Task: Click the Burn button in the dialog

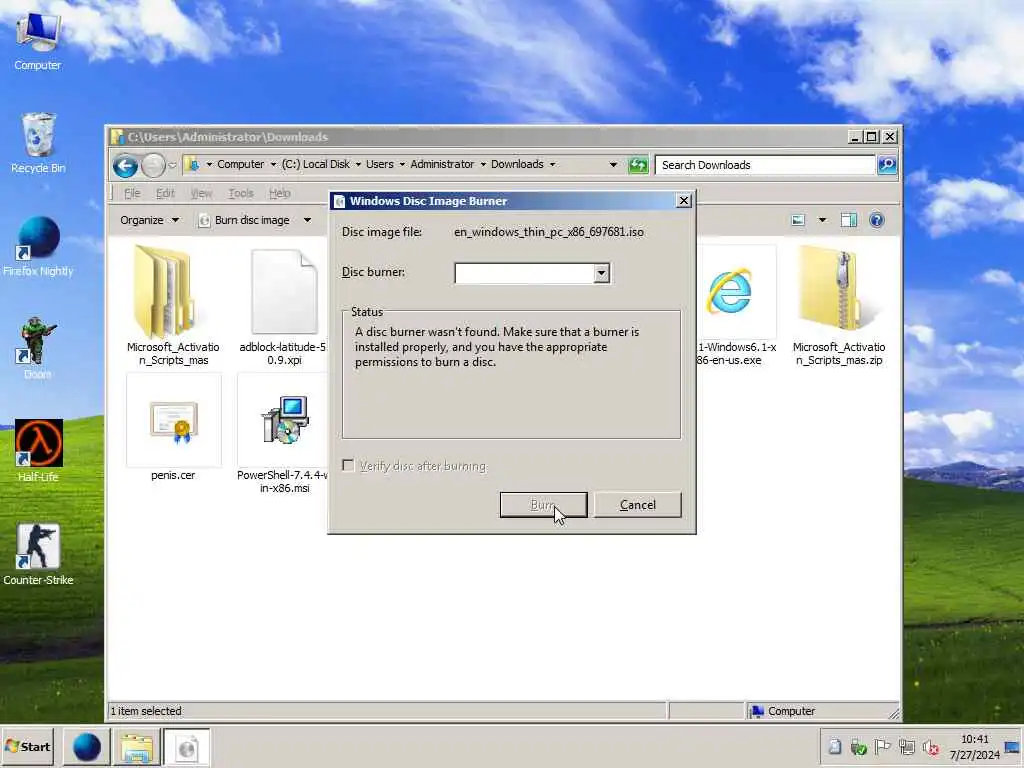Action: (x=543, y=505)
